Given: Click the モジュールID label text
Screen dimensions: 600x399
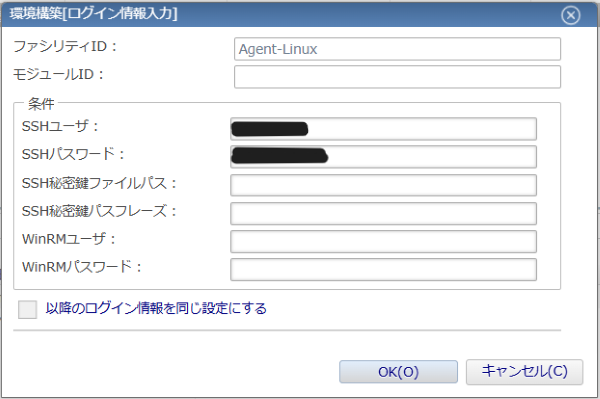Looking at the screenshot, I should [x=59, y=74].
